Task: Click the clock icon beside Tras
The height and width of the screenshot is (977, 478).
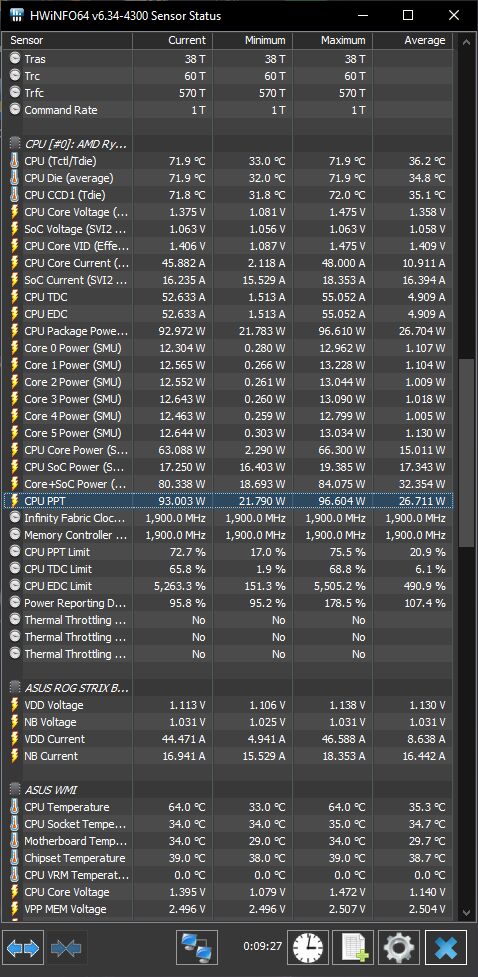Action: [x=15, y=59]
